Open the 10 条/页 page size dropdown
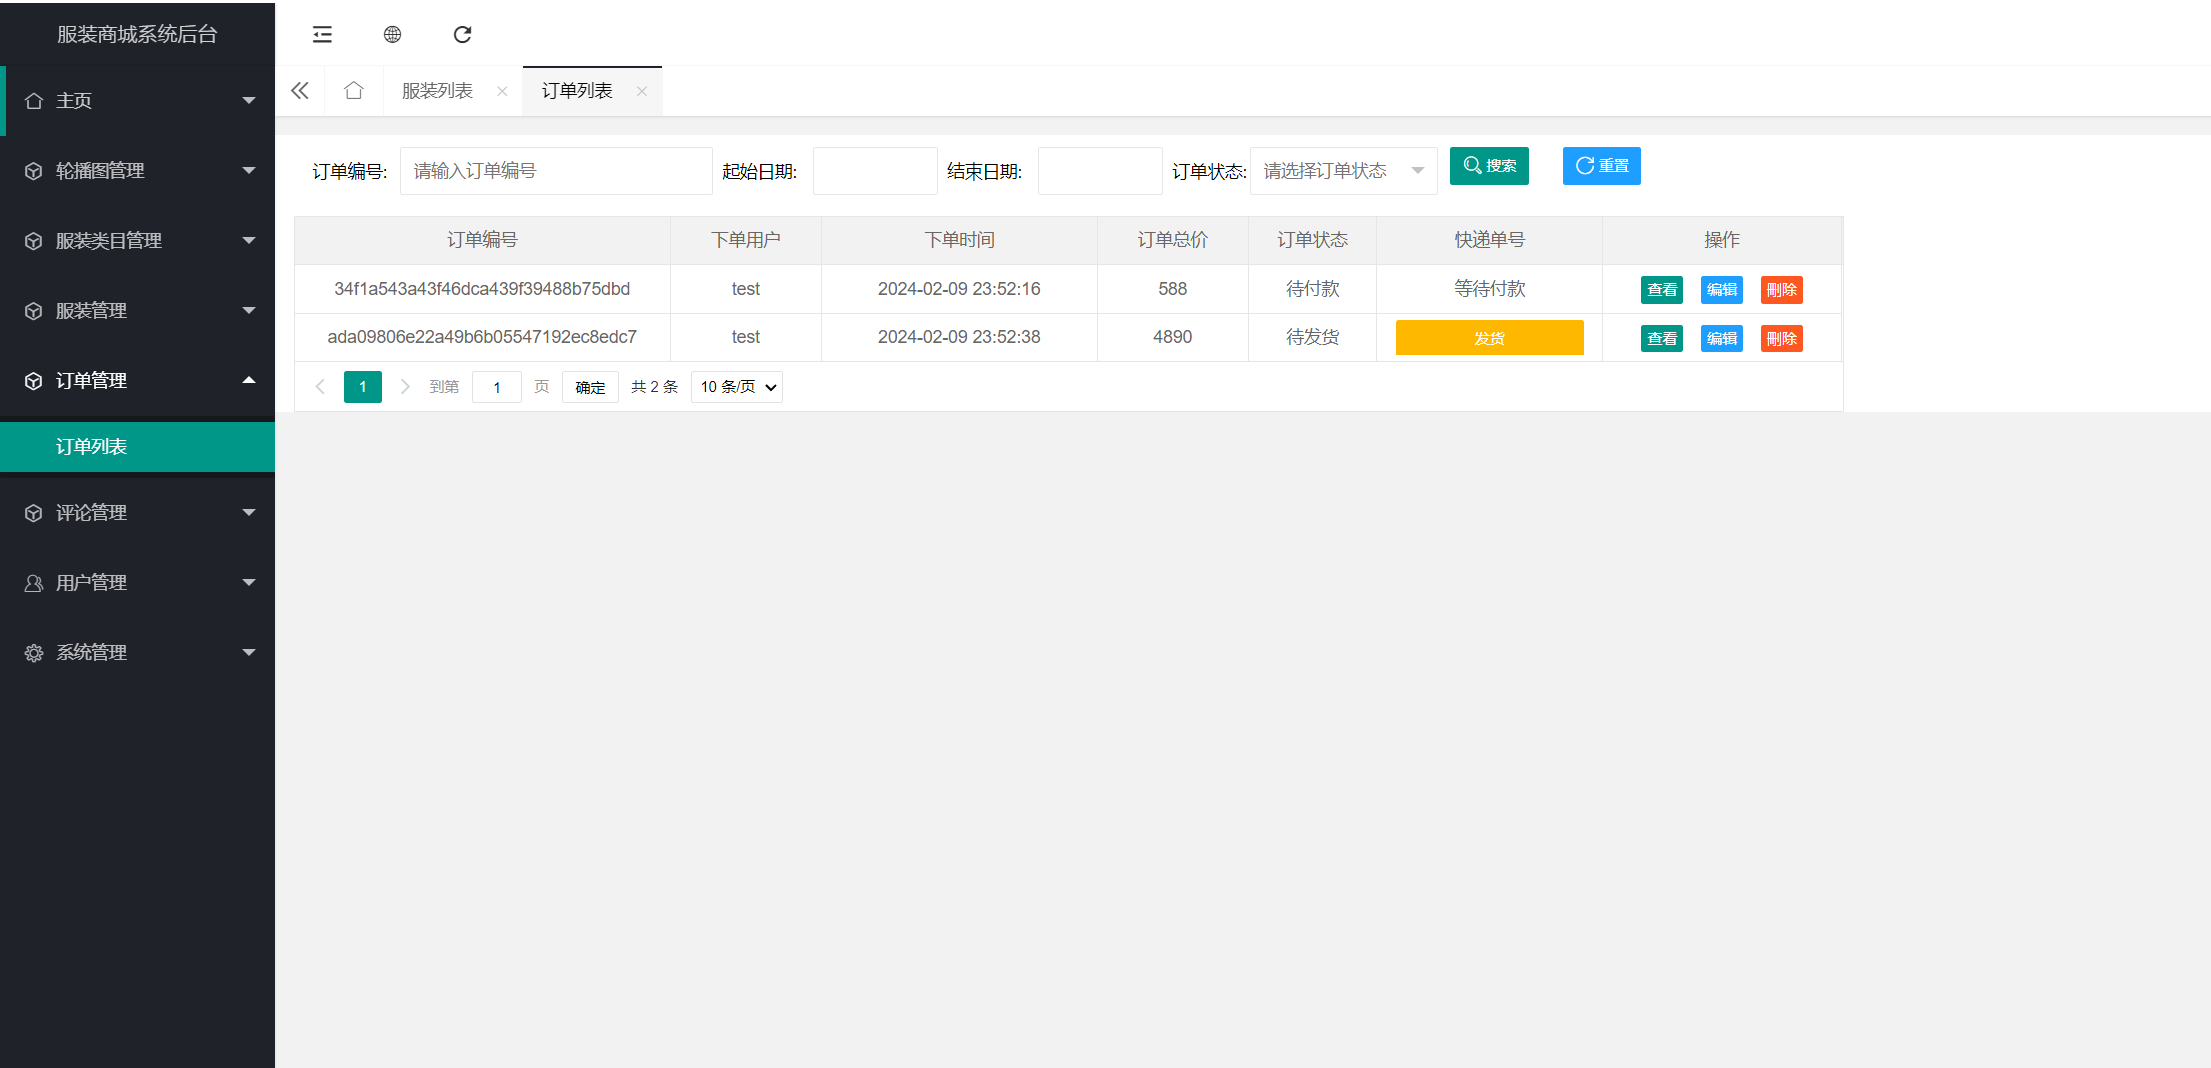The width and height of the screenshot is (2211, 1068). [737, 387]
